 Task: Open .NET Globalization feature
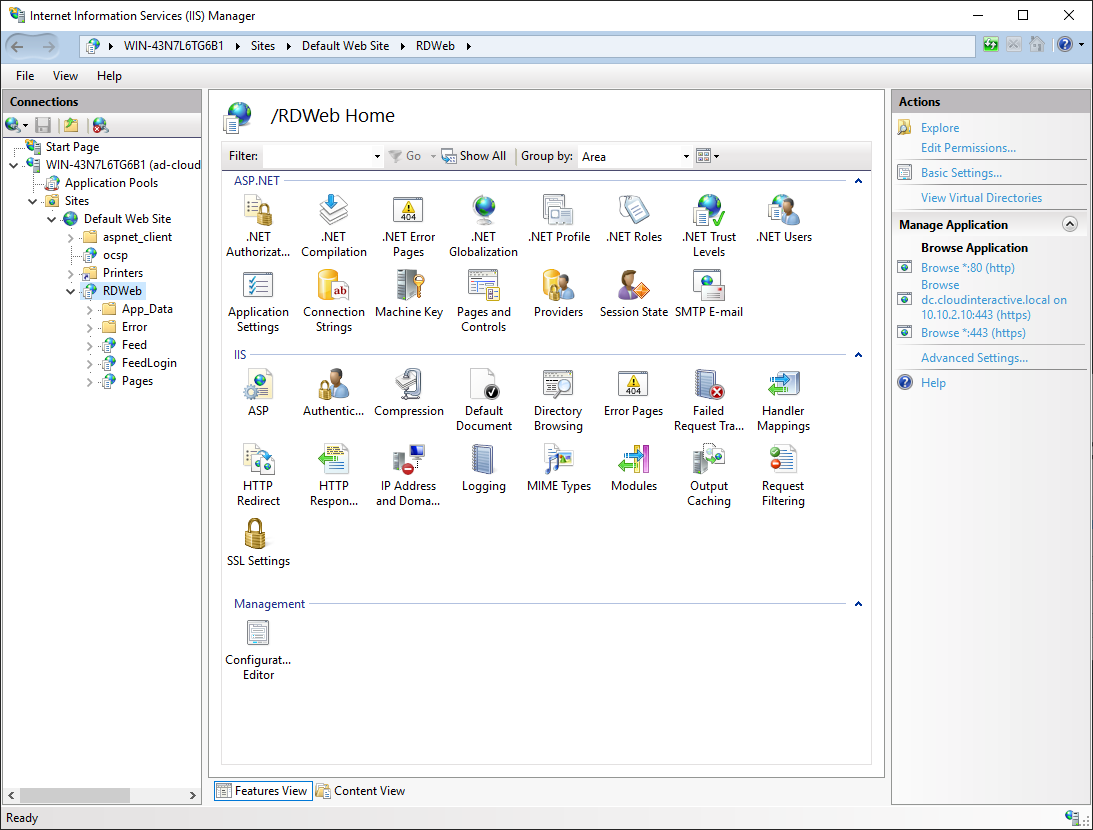(x=483, y=226)
